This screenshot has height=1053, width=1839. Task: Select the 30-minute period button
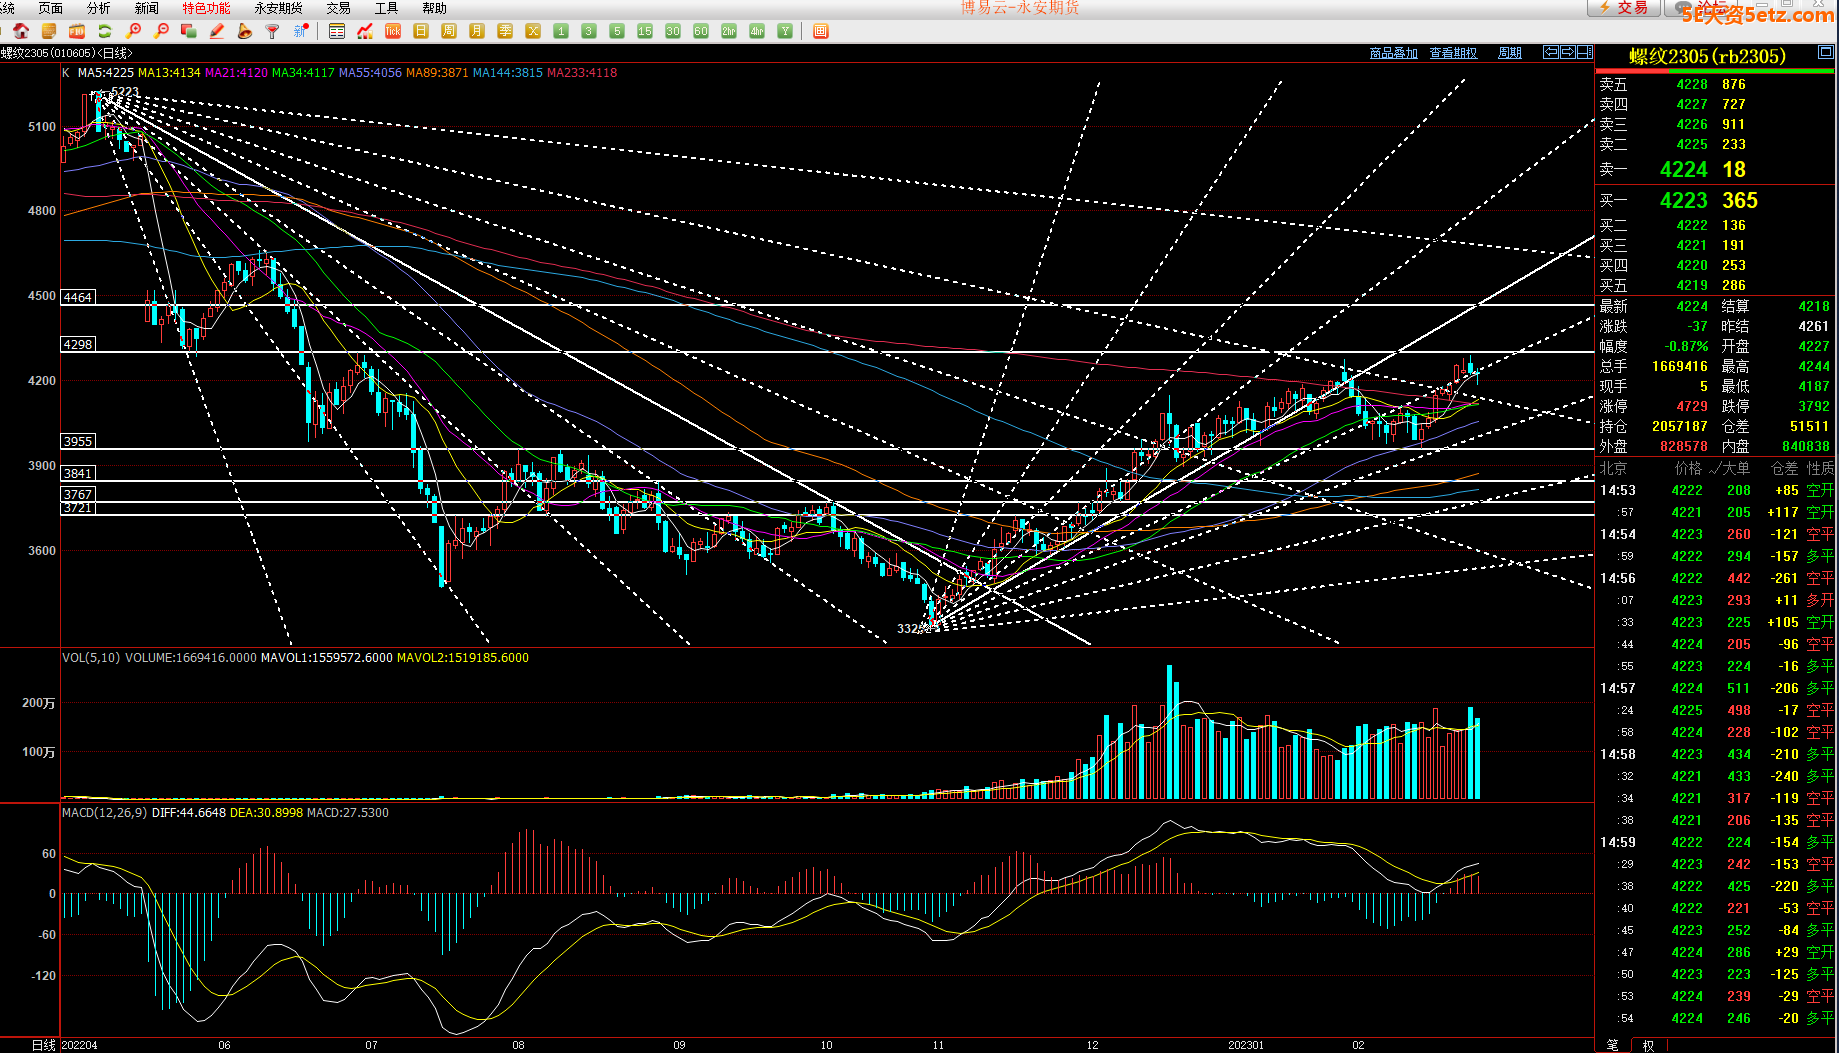[x=673, y=31]
